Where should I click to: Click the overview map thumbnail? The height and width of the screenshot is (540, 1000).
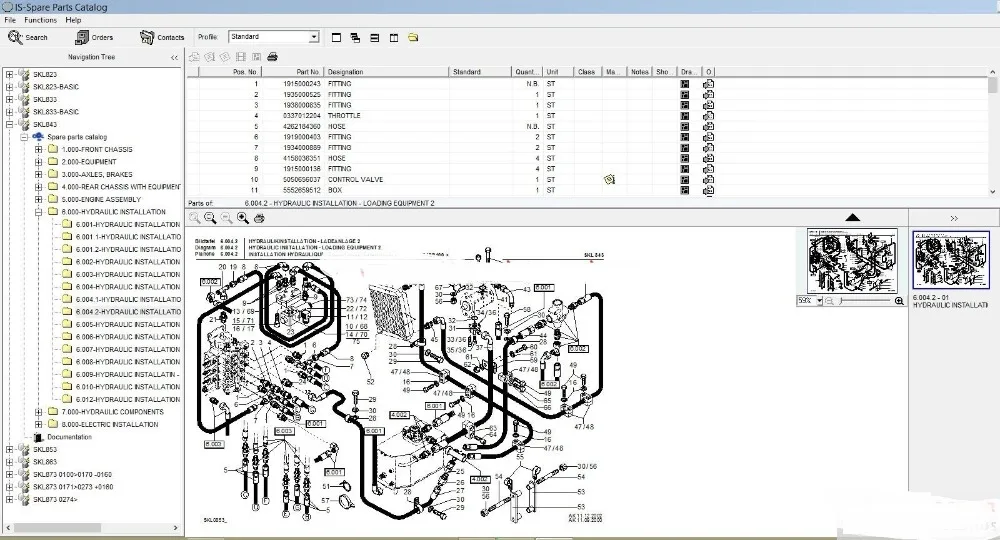pyautogui.click(x=852, y=261)
